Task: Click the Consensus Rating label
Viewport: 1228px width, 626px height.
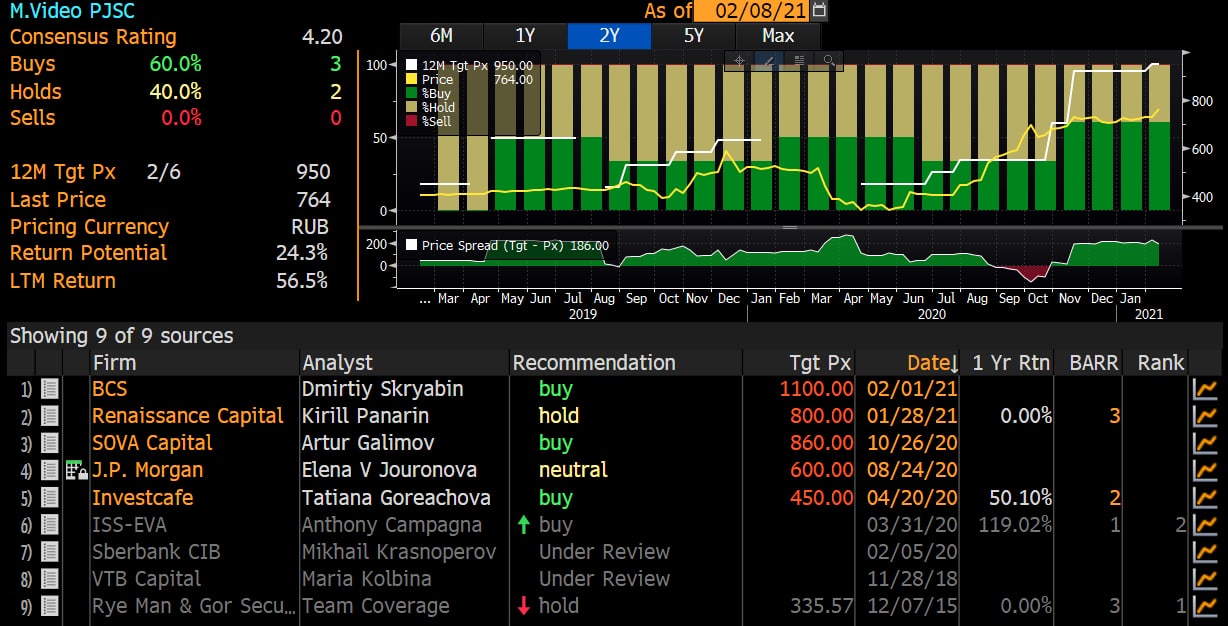Action: [93, 37]
